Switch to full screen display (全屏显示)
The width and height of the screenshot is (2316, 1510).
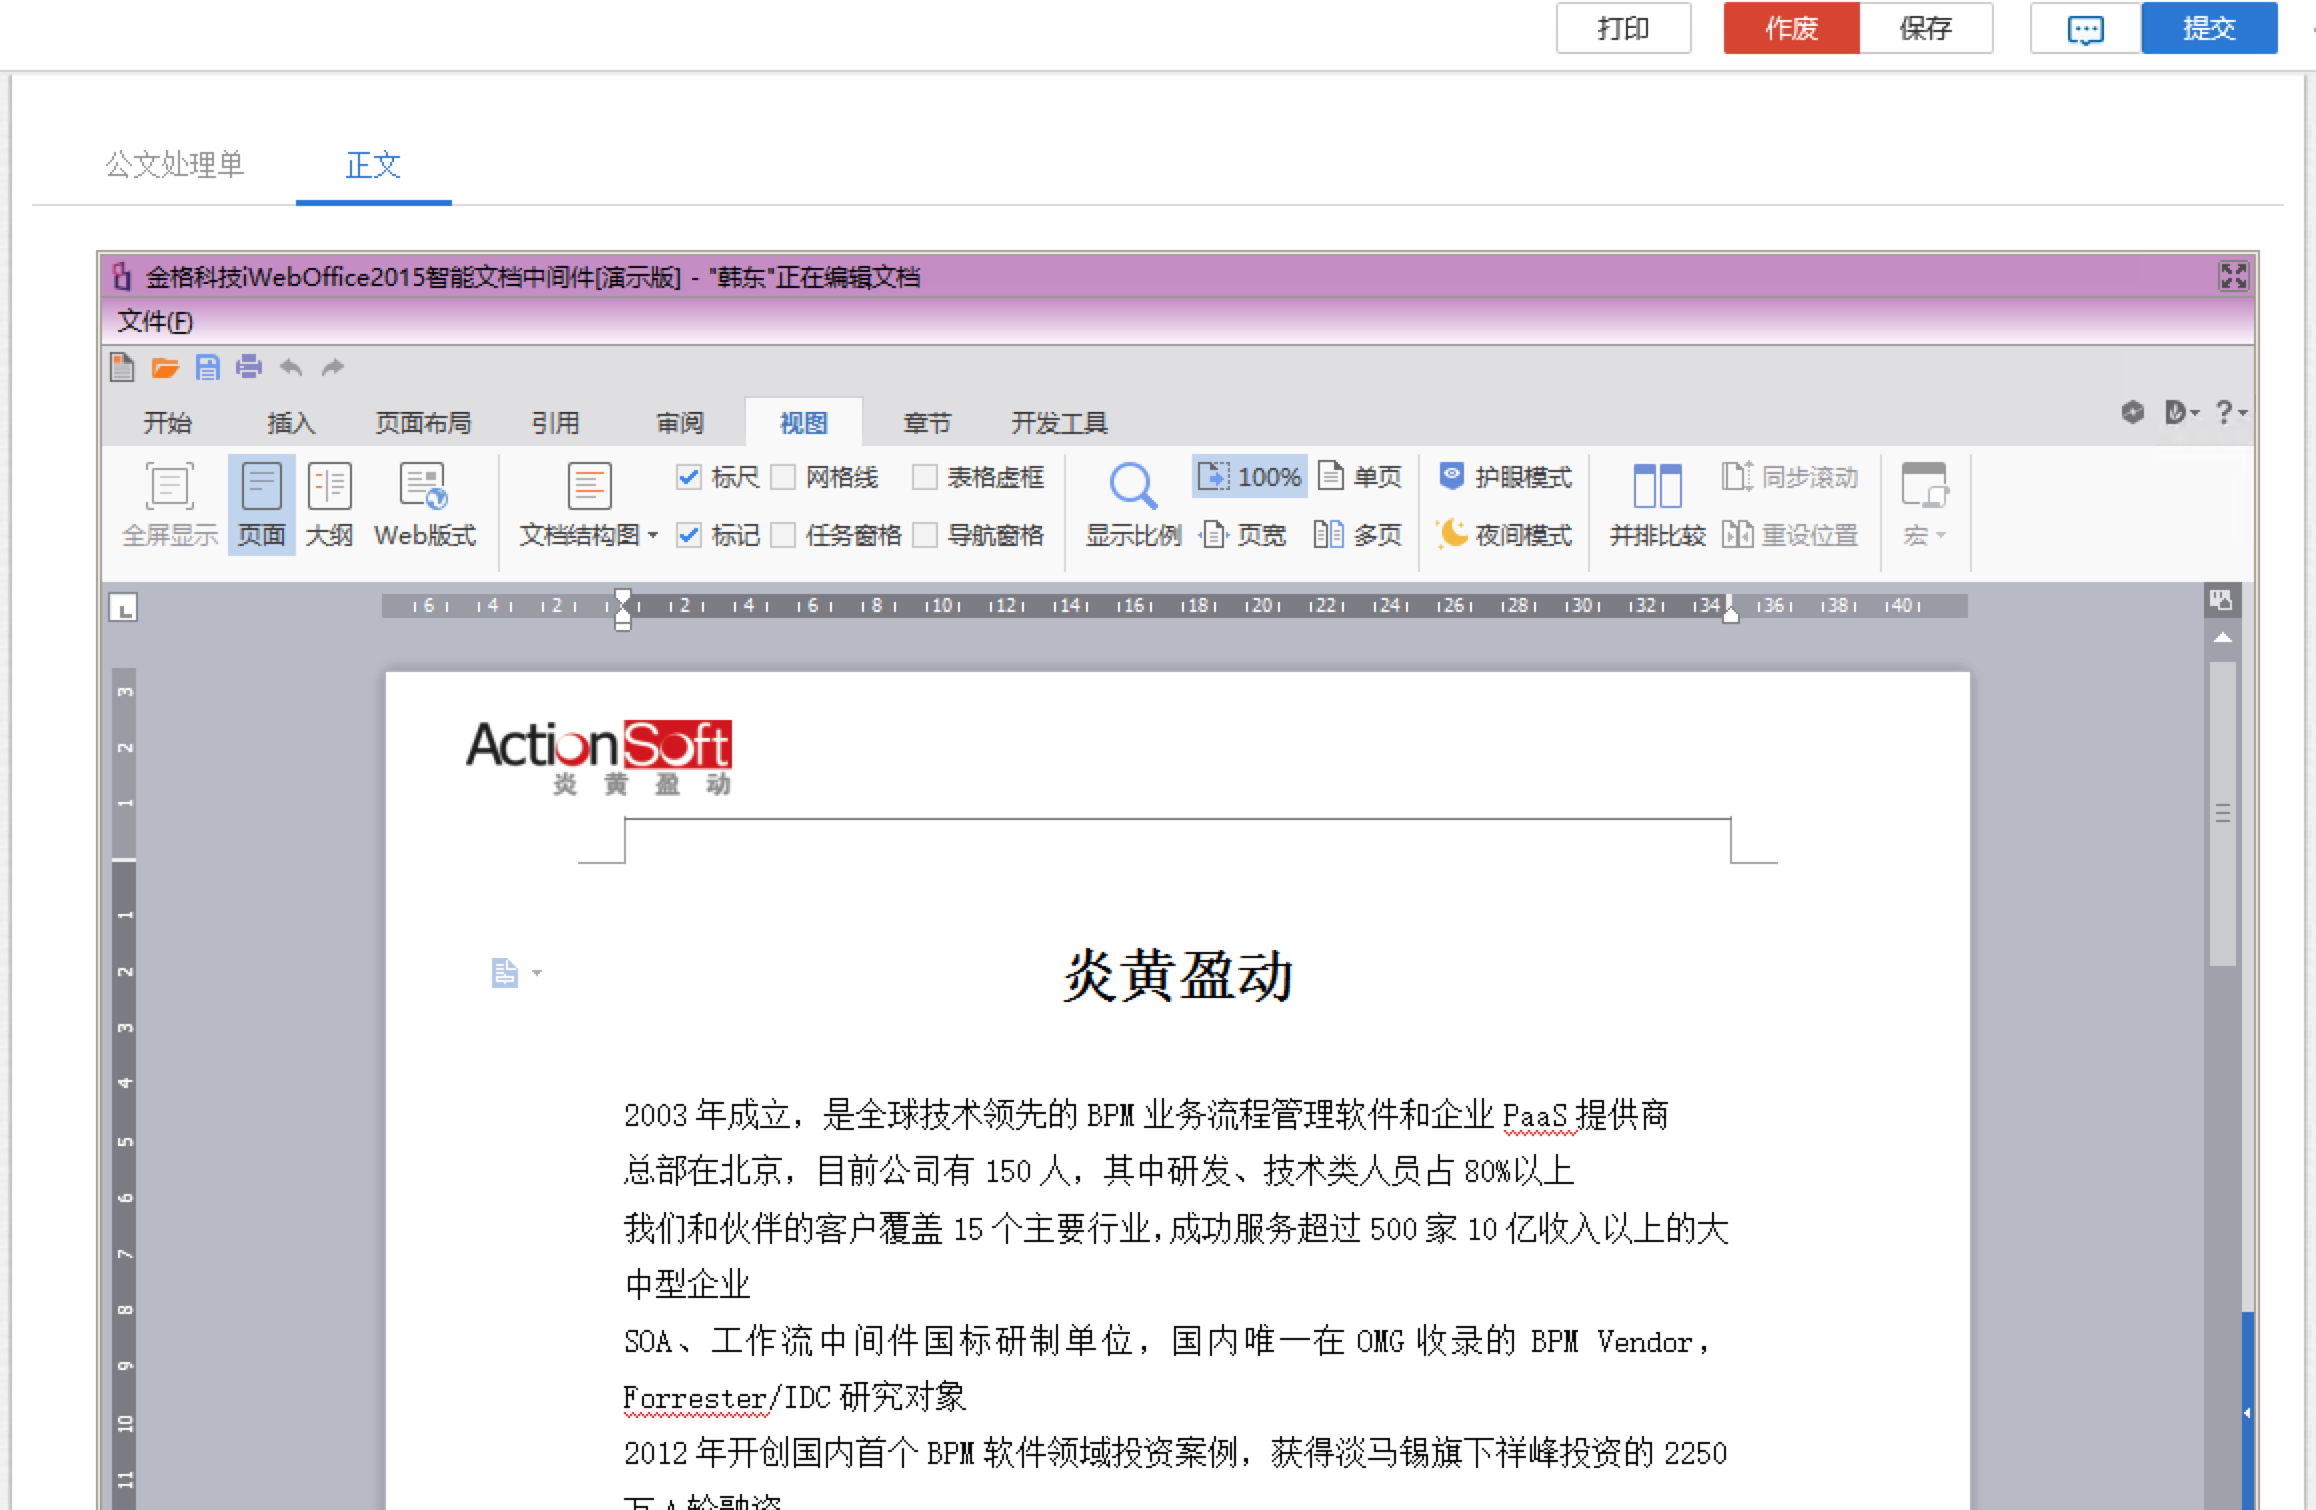click(x=170, y=505)
